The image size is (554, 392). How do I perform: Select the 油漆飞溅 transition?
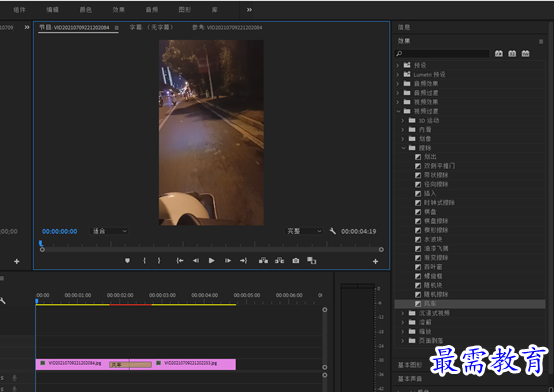point(436,248)
